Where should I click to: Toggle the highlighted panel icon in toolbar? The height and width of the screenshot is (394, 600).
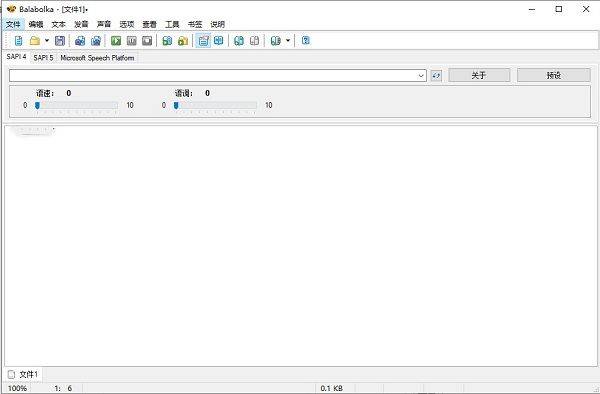click(x=203, y=41)
